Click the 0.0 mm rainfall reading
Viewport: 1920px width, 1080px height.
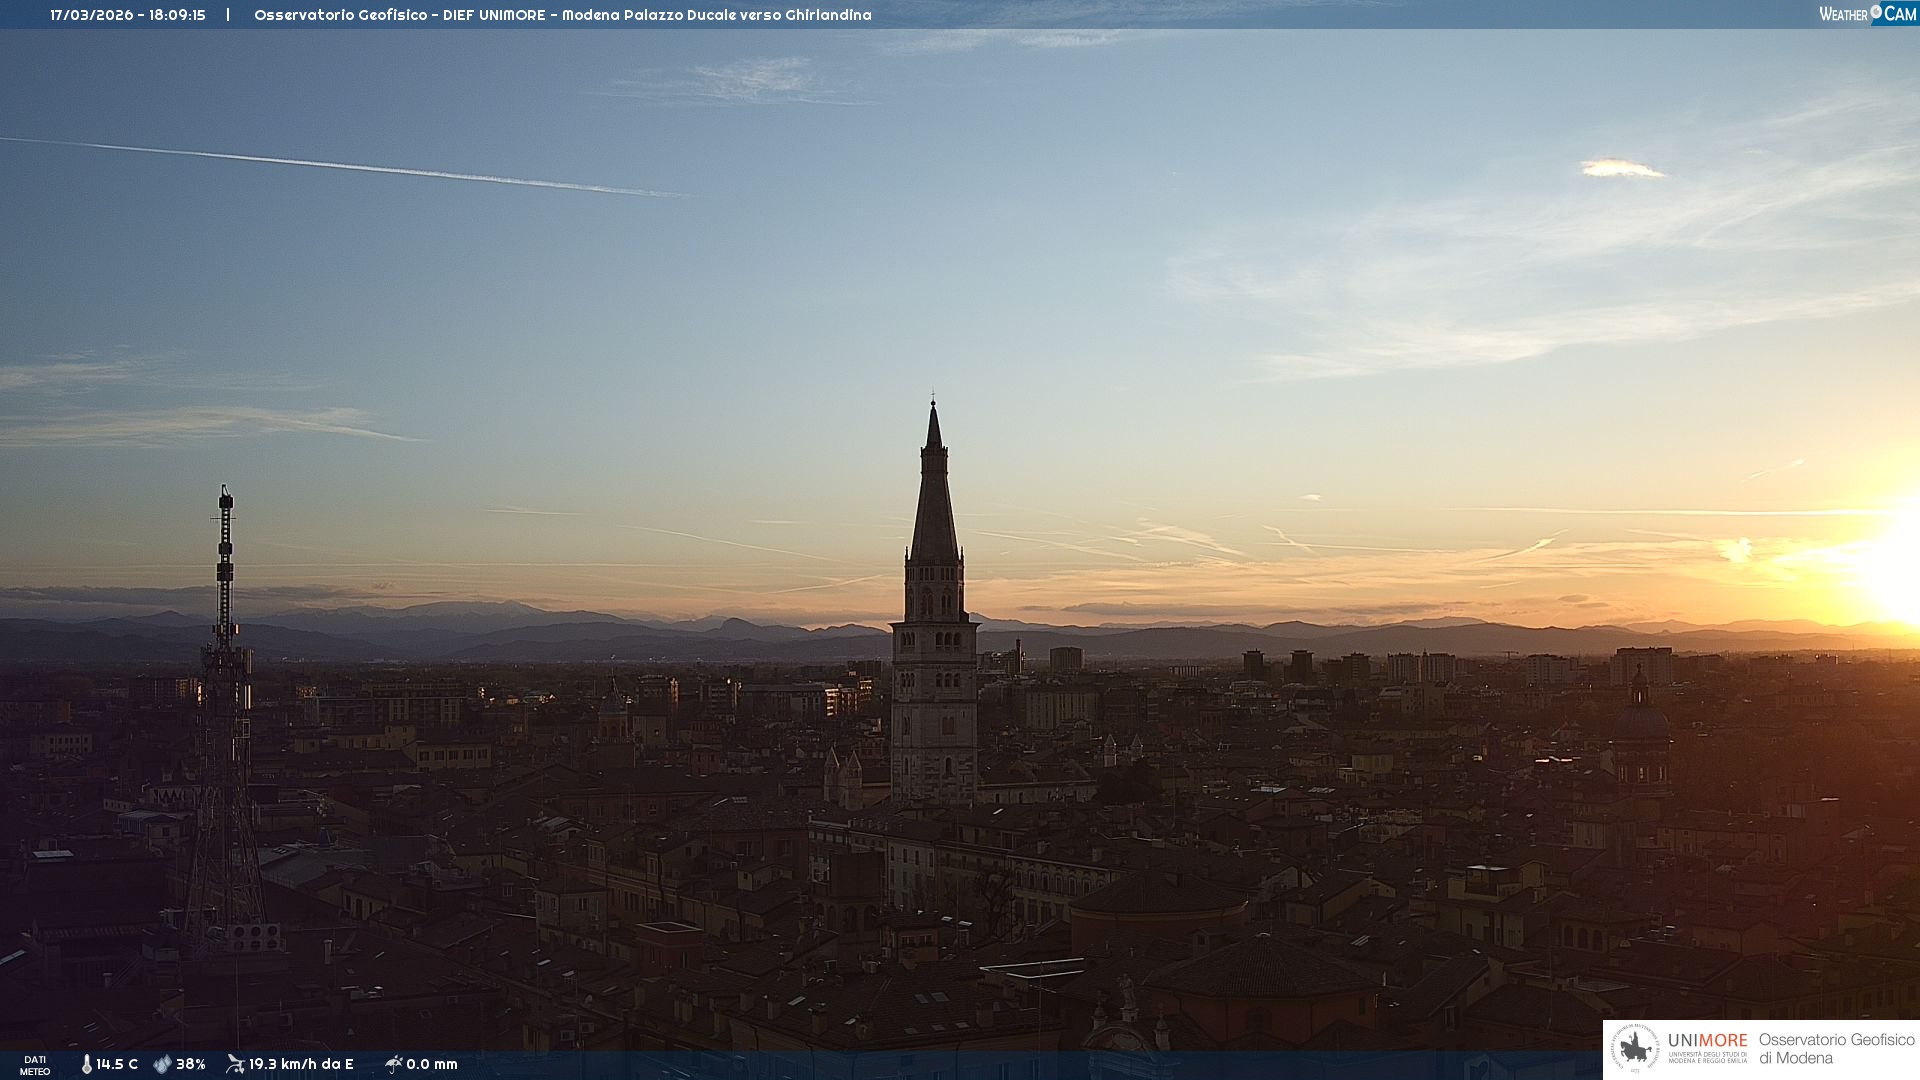[432, 1064]
